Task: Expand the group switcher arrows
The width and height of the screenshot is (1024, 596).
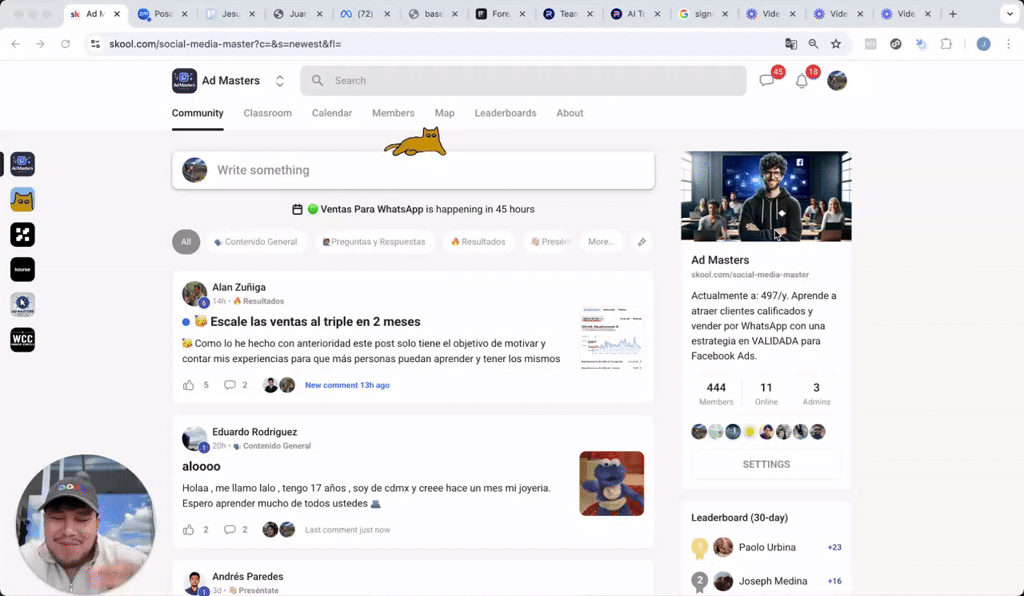Action: [280, 81]
